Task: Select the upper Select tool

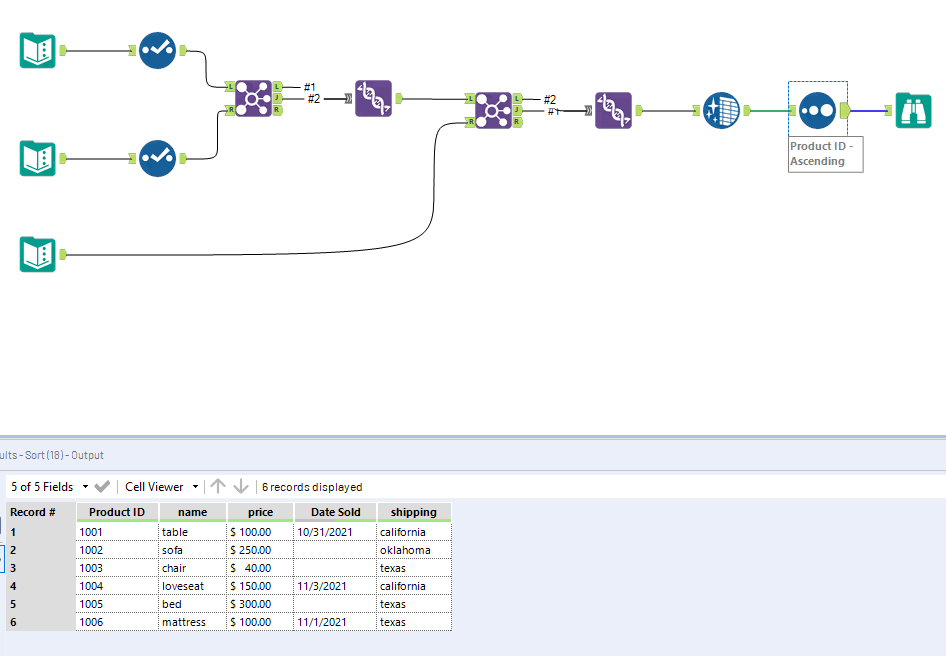Action: pos(157,50)
